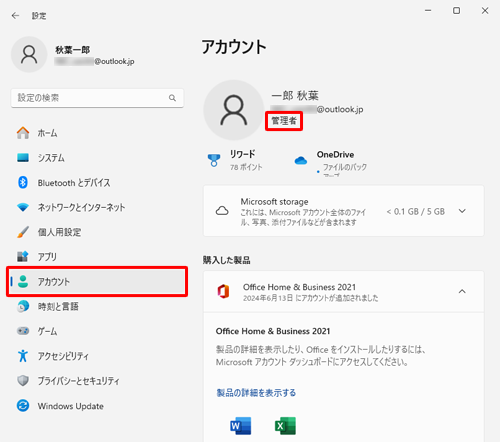Click the ホーム house icon
The image size is (500, 442).
tap(23, 133)
